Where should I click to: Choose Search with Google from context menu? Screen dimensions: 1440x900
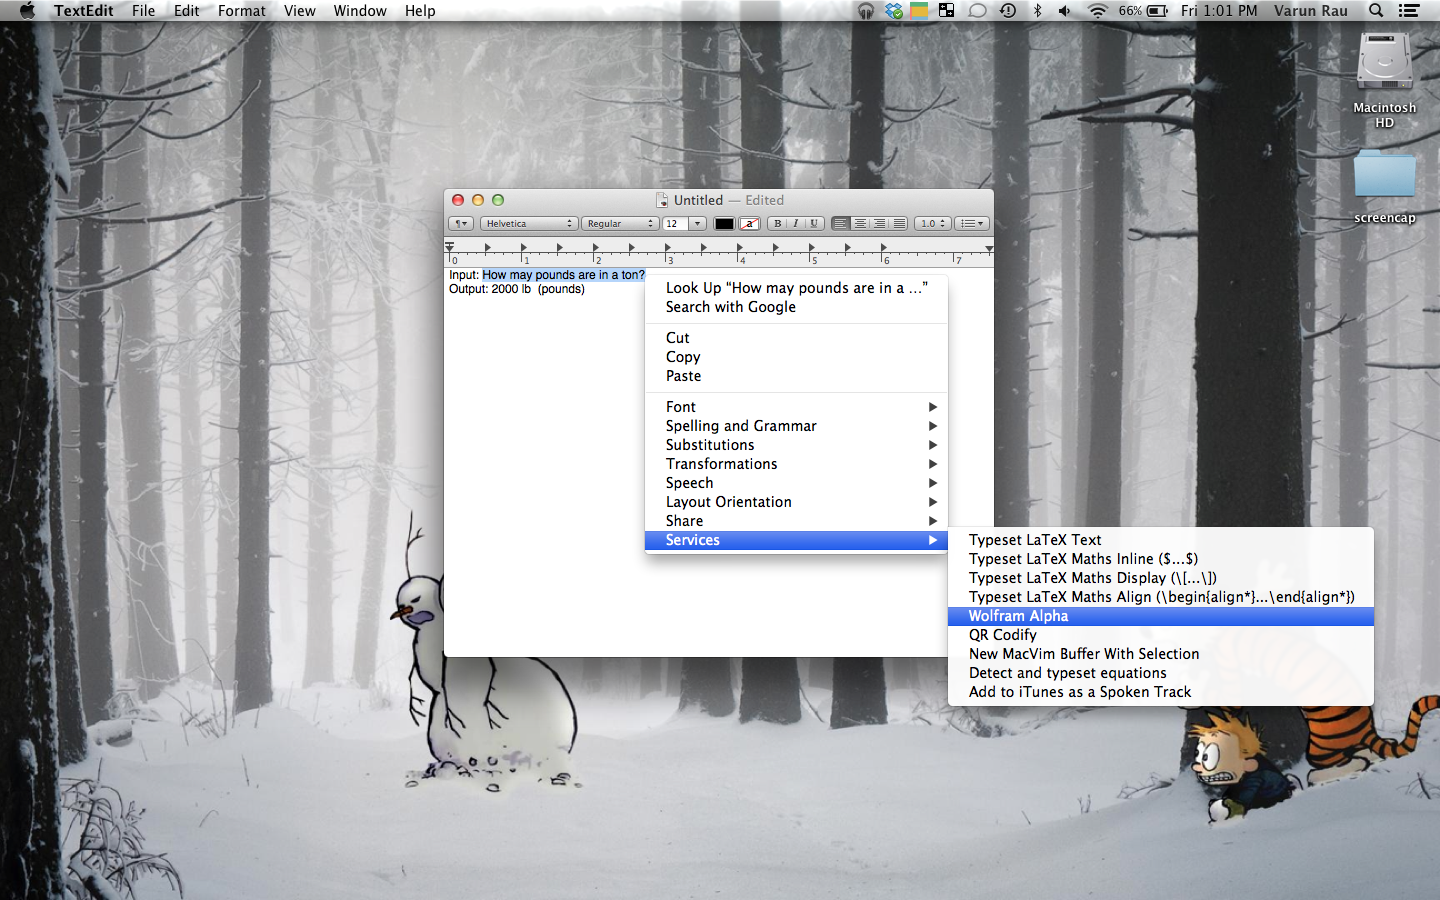click(796, 307)
